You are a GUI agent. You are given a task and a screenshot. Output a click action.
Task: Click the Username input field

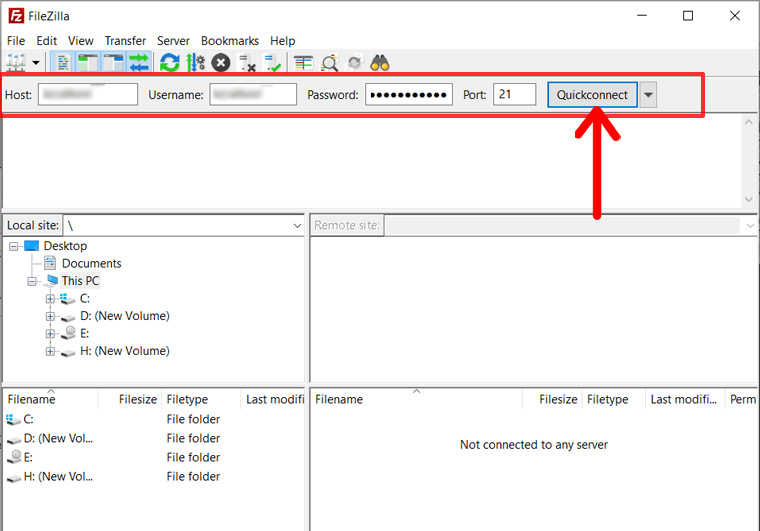click(x=253, y=94)
